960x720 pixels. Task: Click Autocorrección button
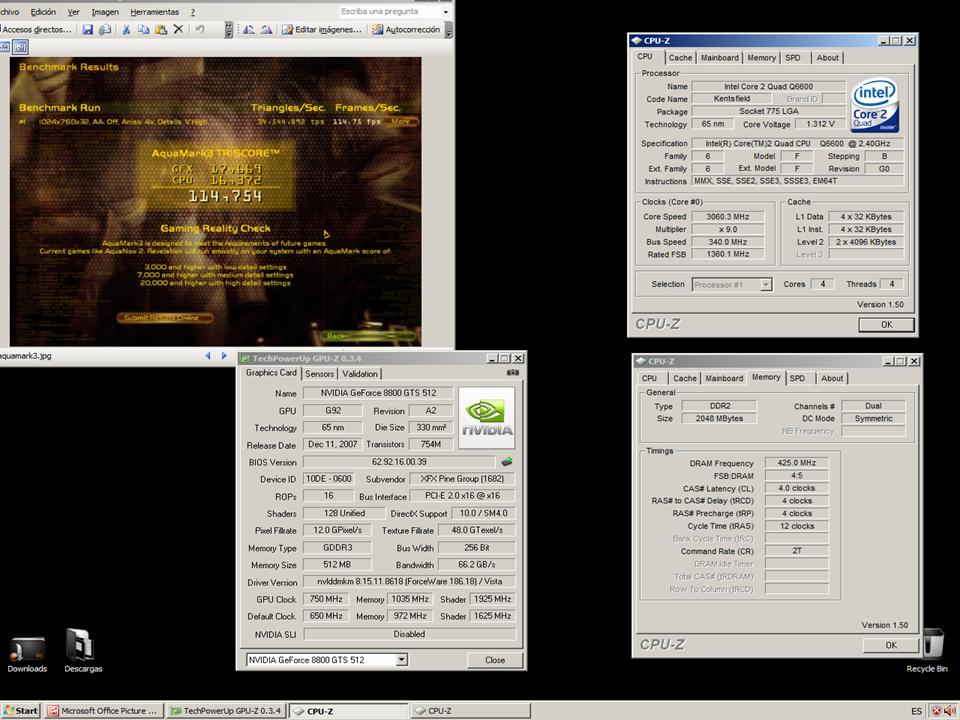coord(406,29)
